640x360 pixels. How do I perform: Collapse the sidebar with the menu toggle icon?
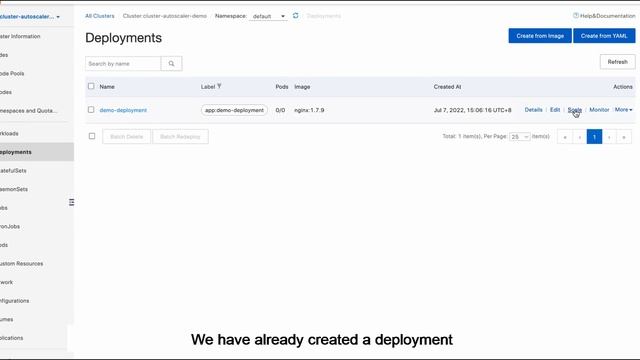click(71, 202)
